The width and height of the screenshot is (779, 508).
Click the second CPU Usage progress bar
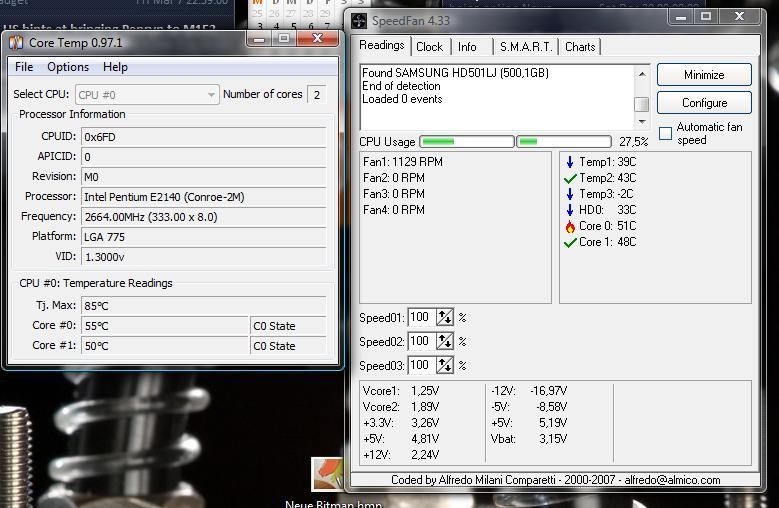tap(564, 142)
